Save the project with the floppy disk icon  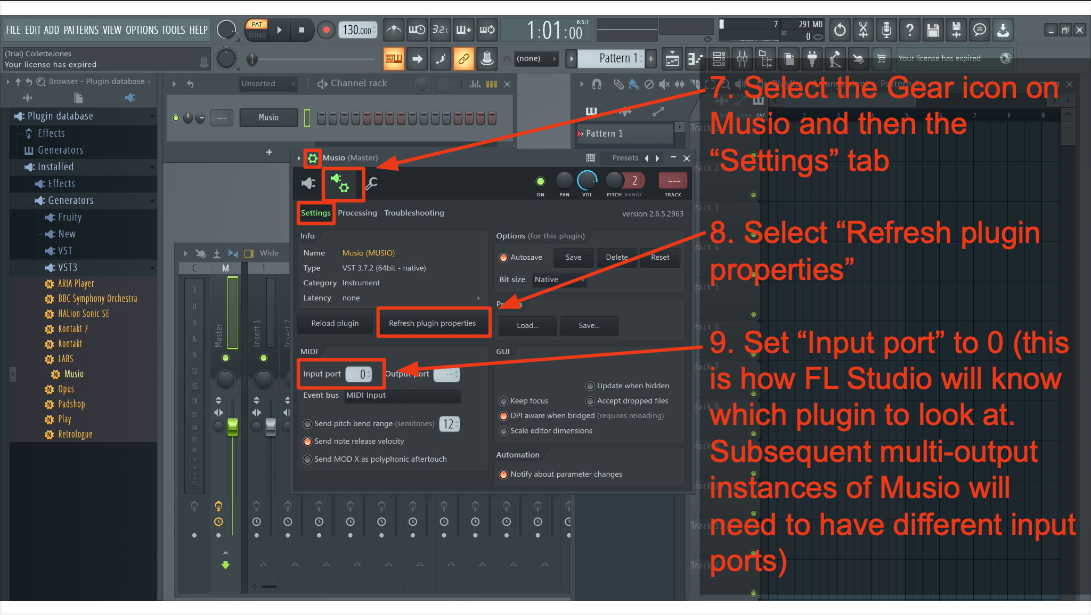pyautogui.click(x=933, y=30)
